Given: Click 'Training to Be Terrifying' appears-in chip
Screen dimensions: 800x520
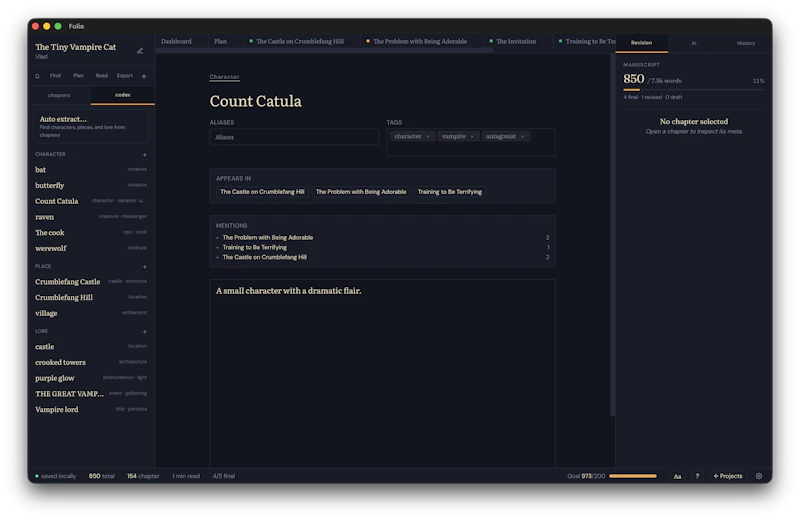Looking at the screenshot, I should pyautogui.click(x=449, y=192).
